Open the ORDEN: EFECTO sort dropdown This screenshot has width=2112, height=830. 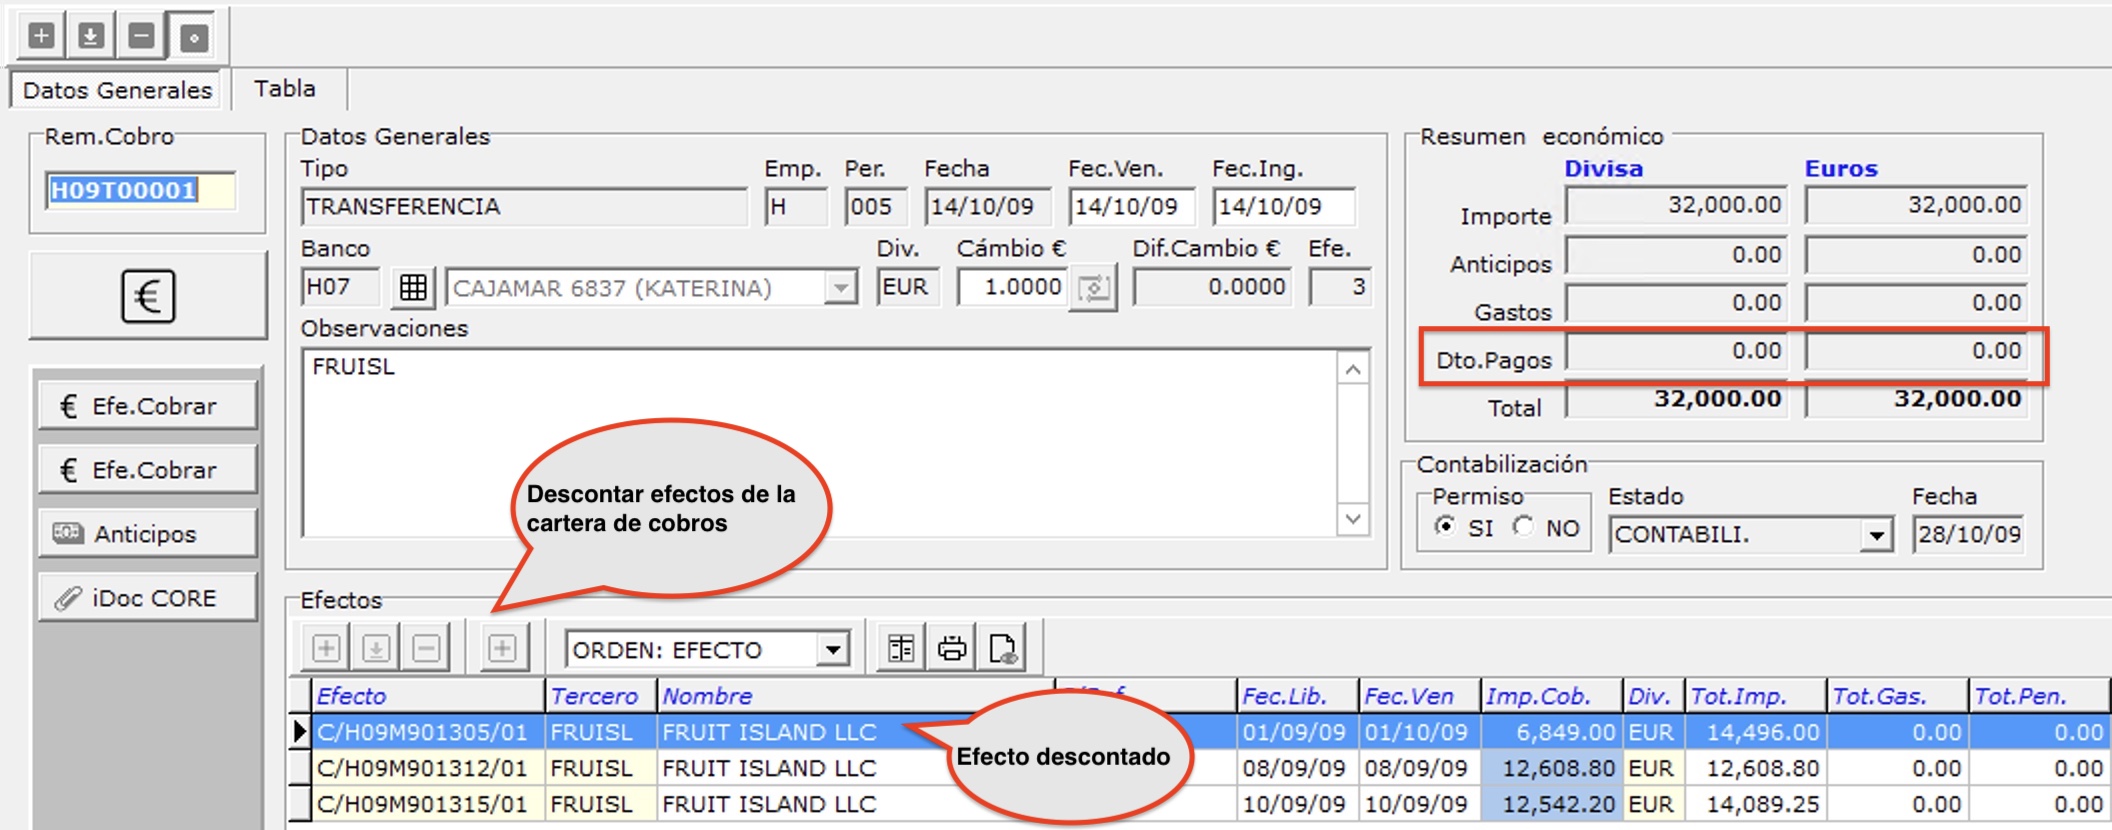832,650
